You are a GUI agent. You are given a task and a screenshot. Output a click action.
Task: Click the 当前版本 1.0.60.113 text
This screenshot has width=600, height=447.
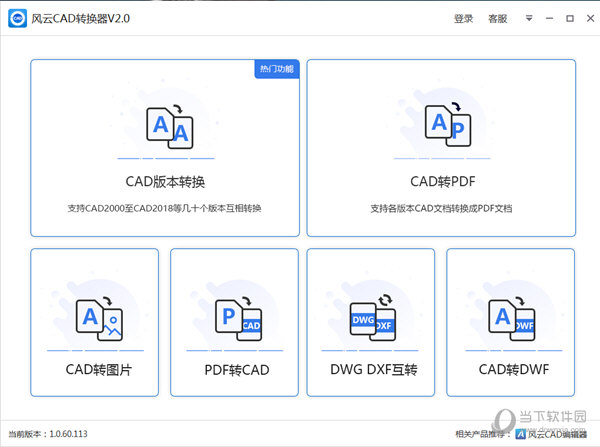(48, 434)
